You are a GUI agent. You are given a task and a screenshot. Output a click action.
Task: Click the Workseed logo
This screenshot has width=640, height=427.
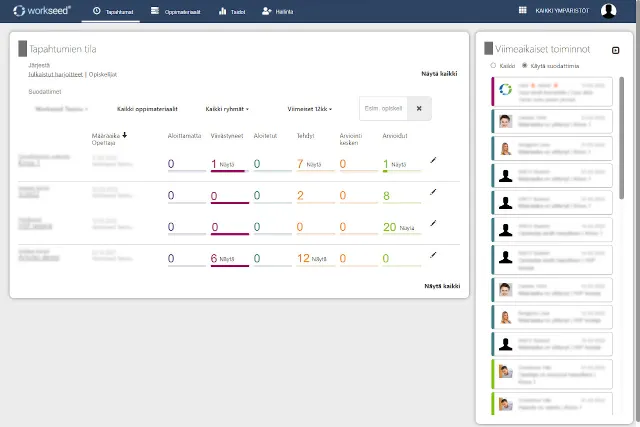(42, 11)
